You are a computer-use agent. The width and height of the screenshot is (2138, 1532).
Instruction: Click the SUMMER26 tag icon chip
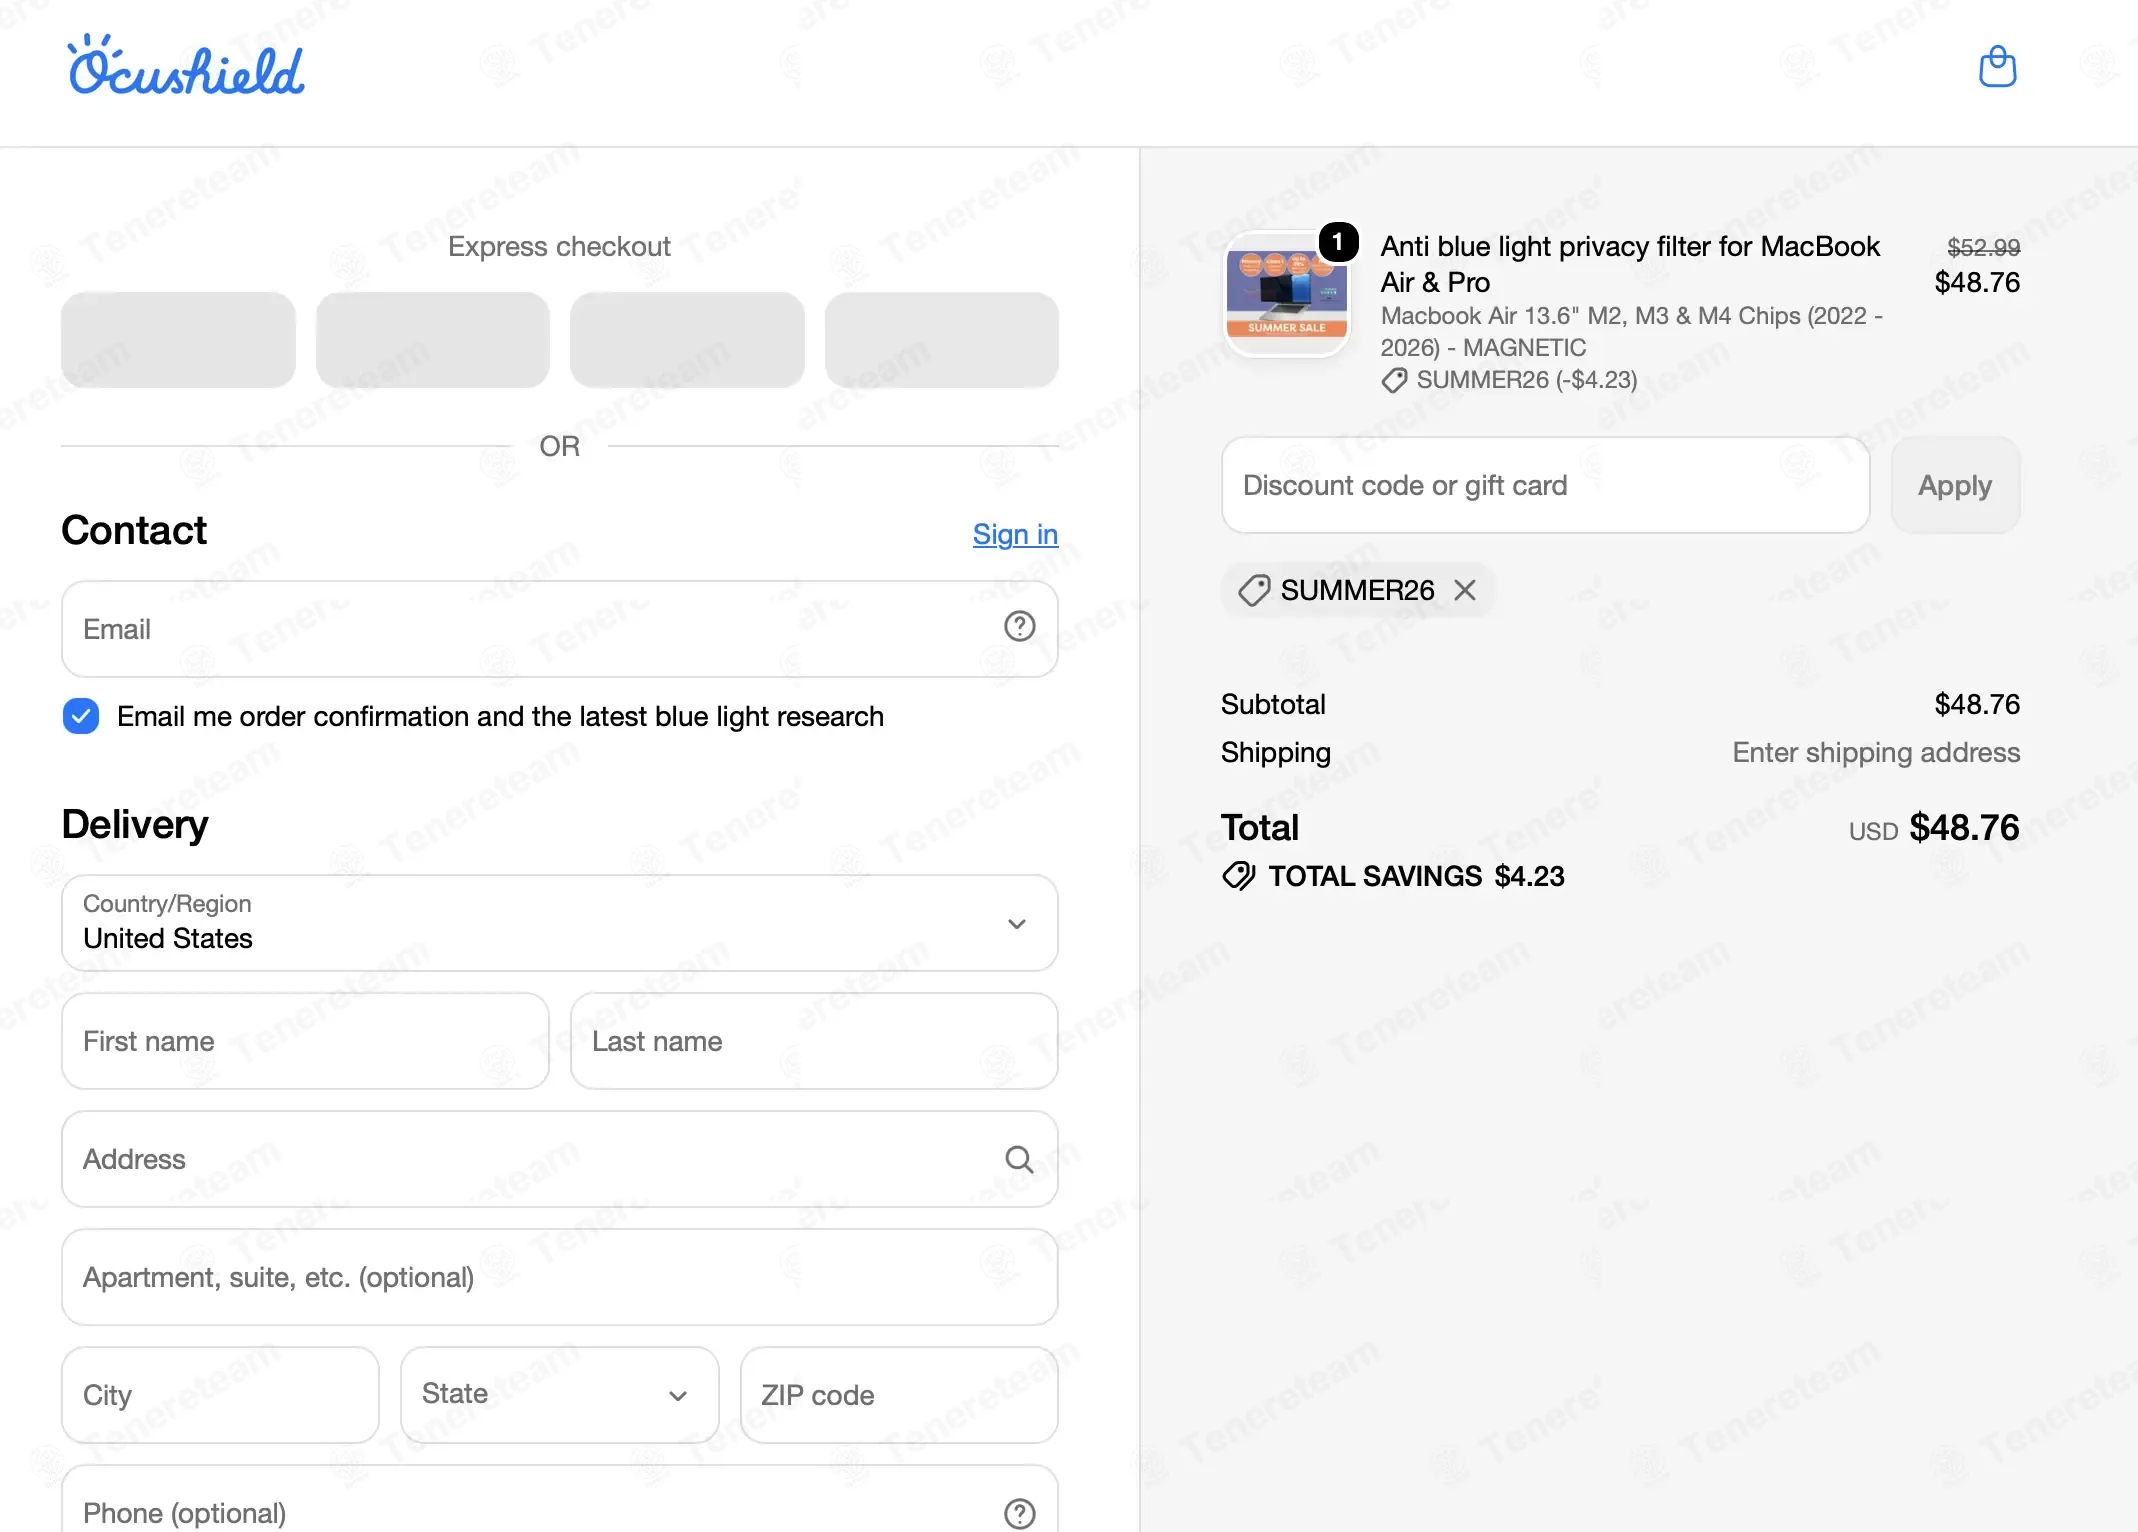[1254, 590]
